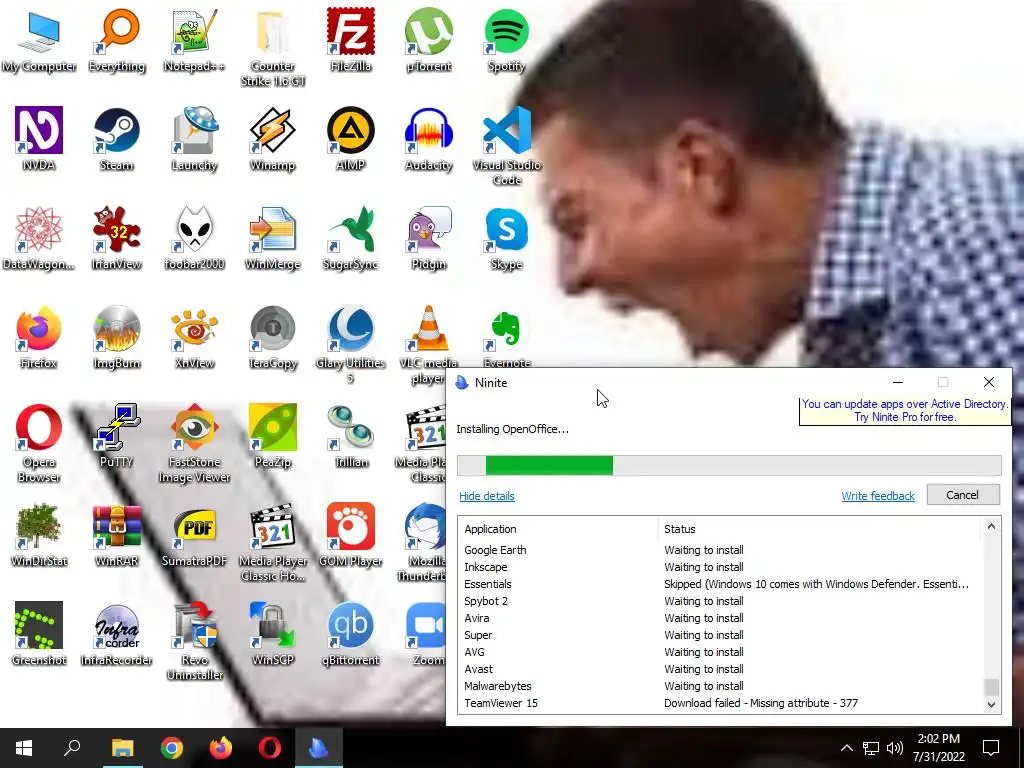The height and width of the screenshot is (768, 1024).
Task: Select the FileZilla desktop shortcut
Action: coord(351,40)
